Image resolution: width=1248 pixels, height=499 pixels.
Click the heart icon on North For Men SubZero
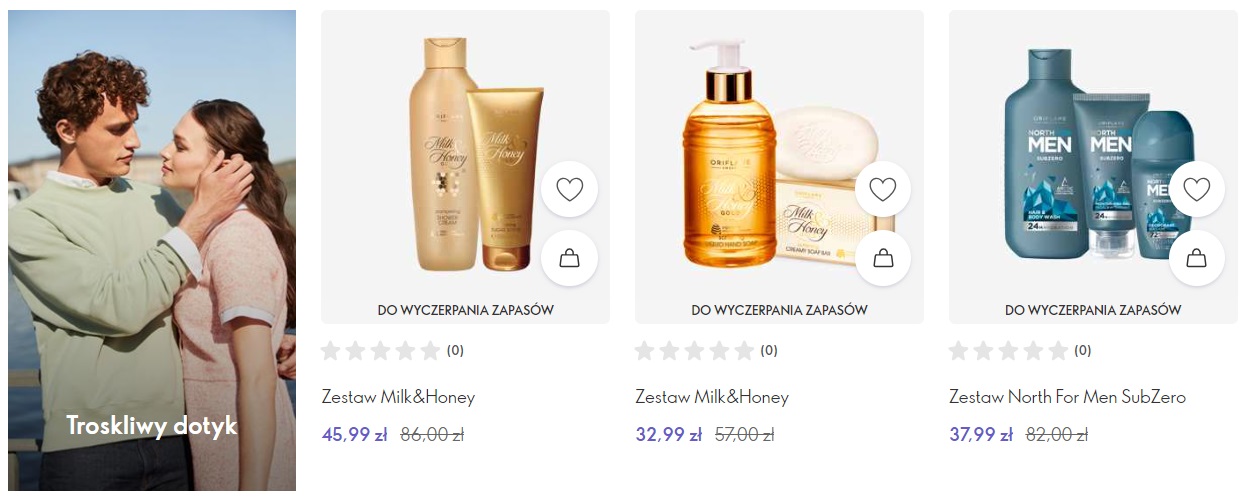1197,189
